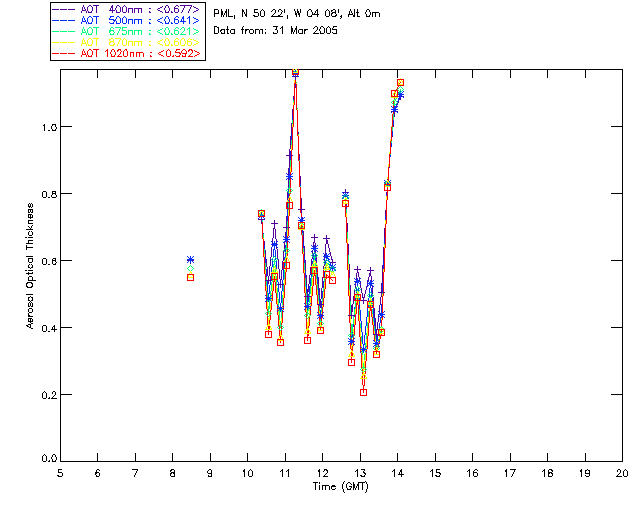640x512 pixels.
Task: Click the legend entry "AOT 675nm : <0.621>"
Action: 127,31
